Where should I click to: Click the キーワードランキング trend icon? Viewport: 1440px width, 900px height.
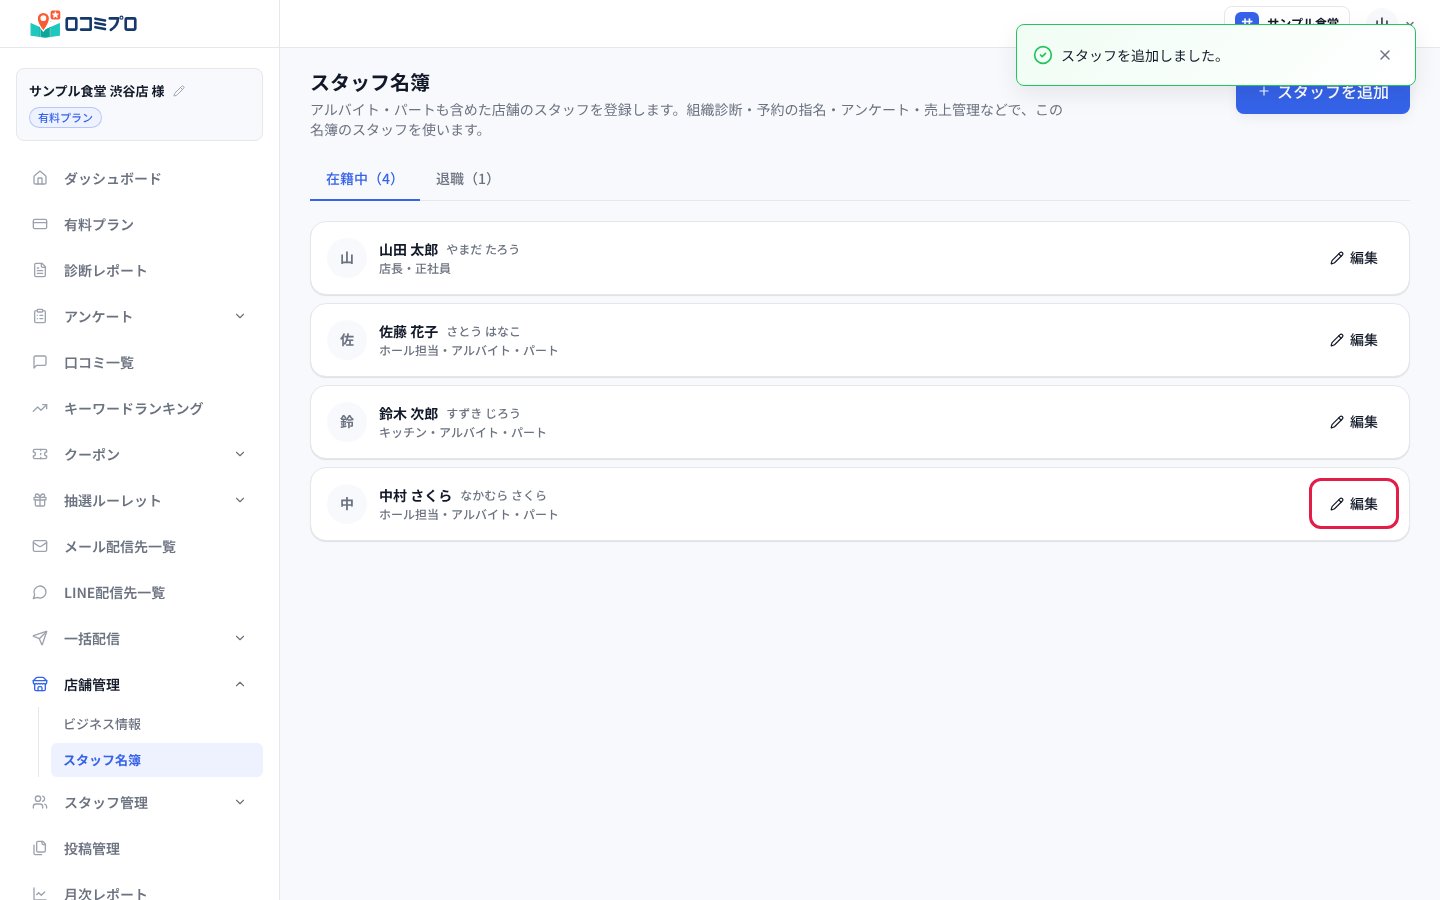click(x=40, y=408)
